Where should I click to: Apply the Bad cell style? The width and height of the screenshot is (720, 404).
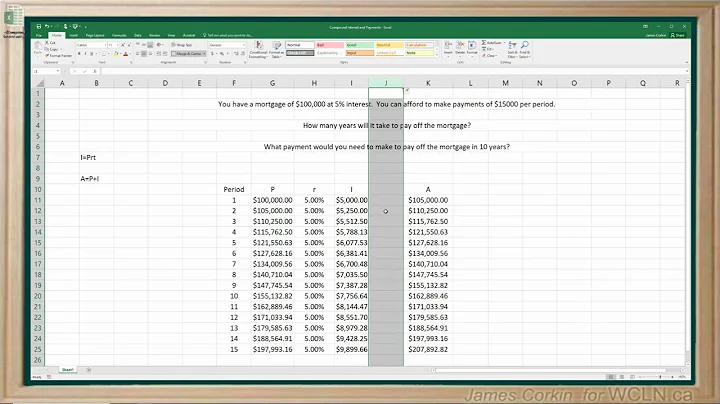(x=330, y=45)
